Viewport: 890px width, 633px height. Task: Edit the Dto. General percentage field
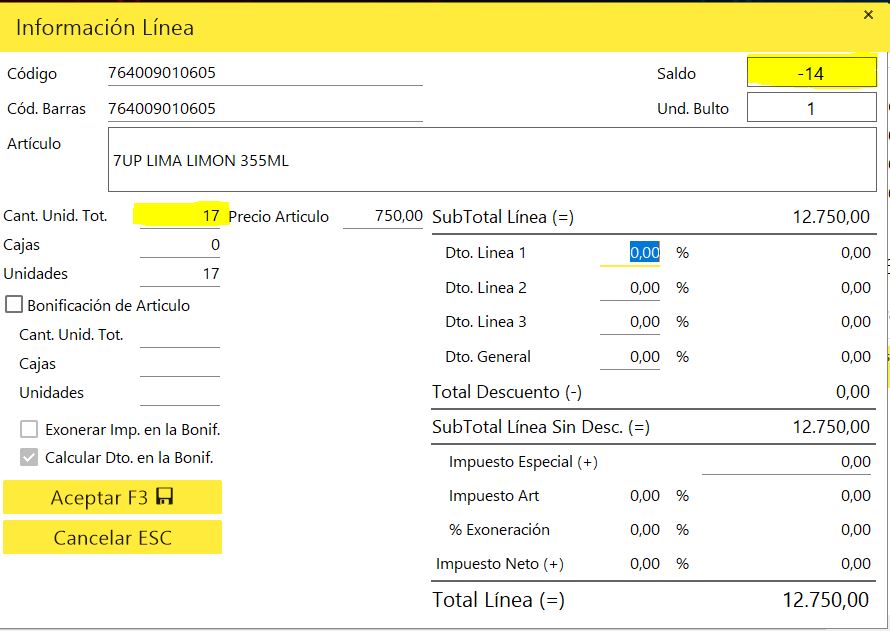(x=631, y=357)
